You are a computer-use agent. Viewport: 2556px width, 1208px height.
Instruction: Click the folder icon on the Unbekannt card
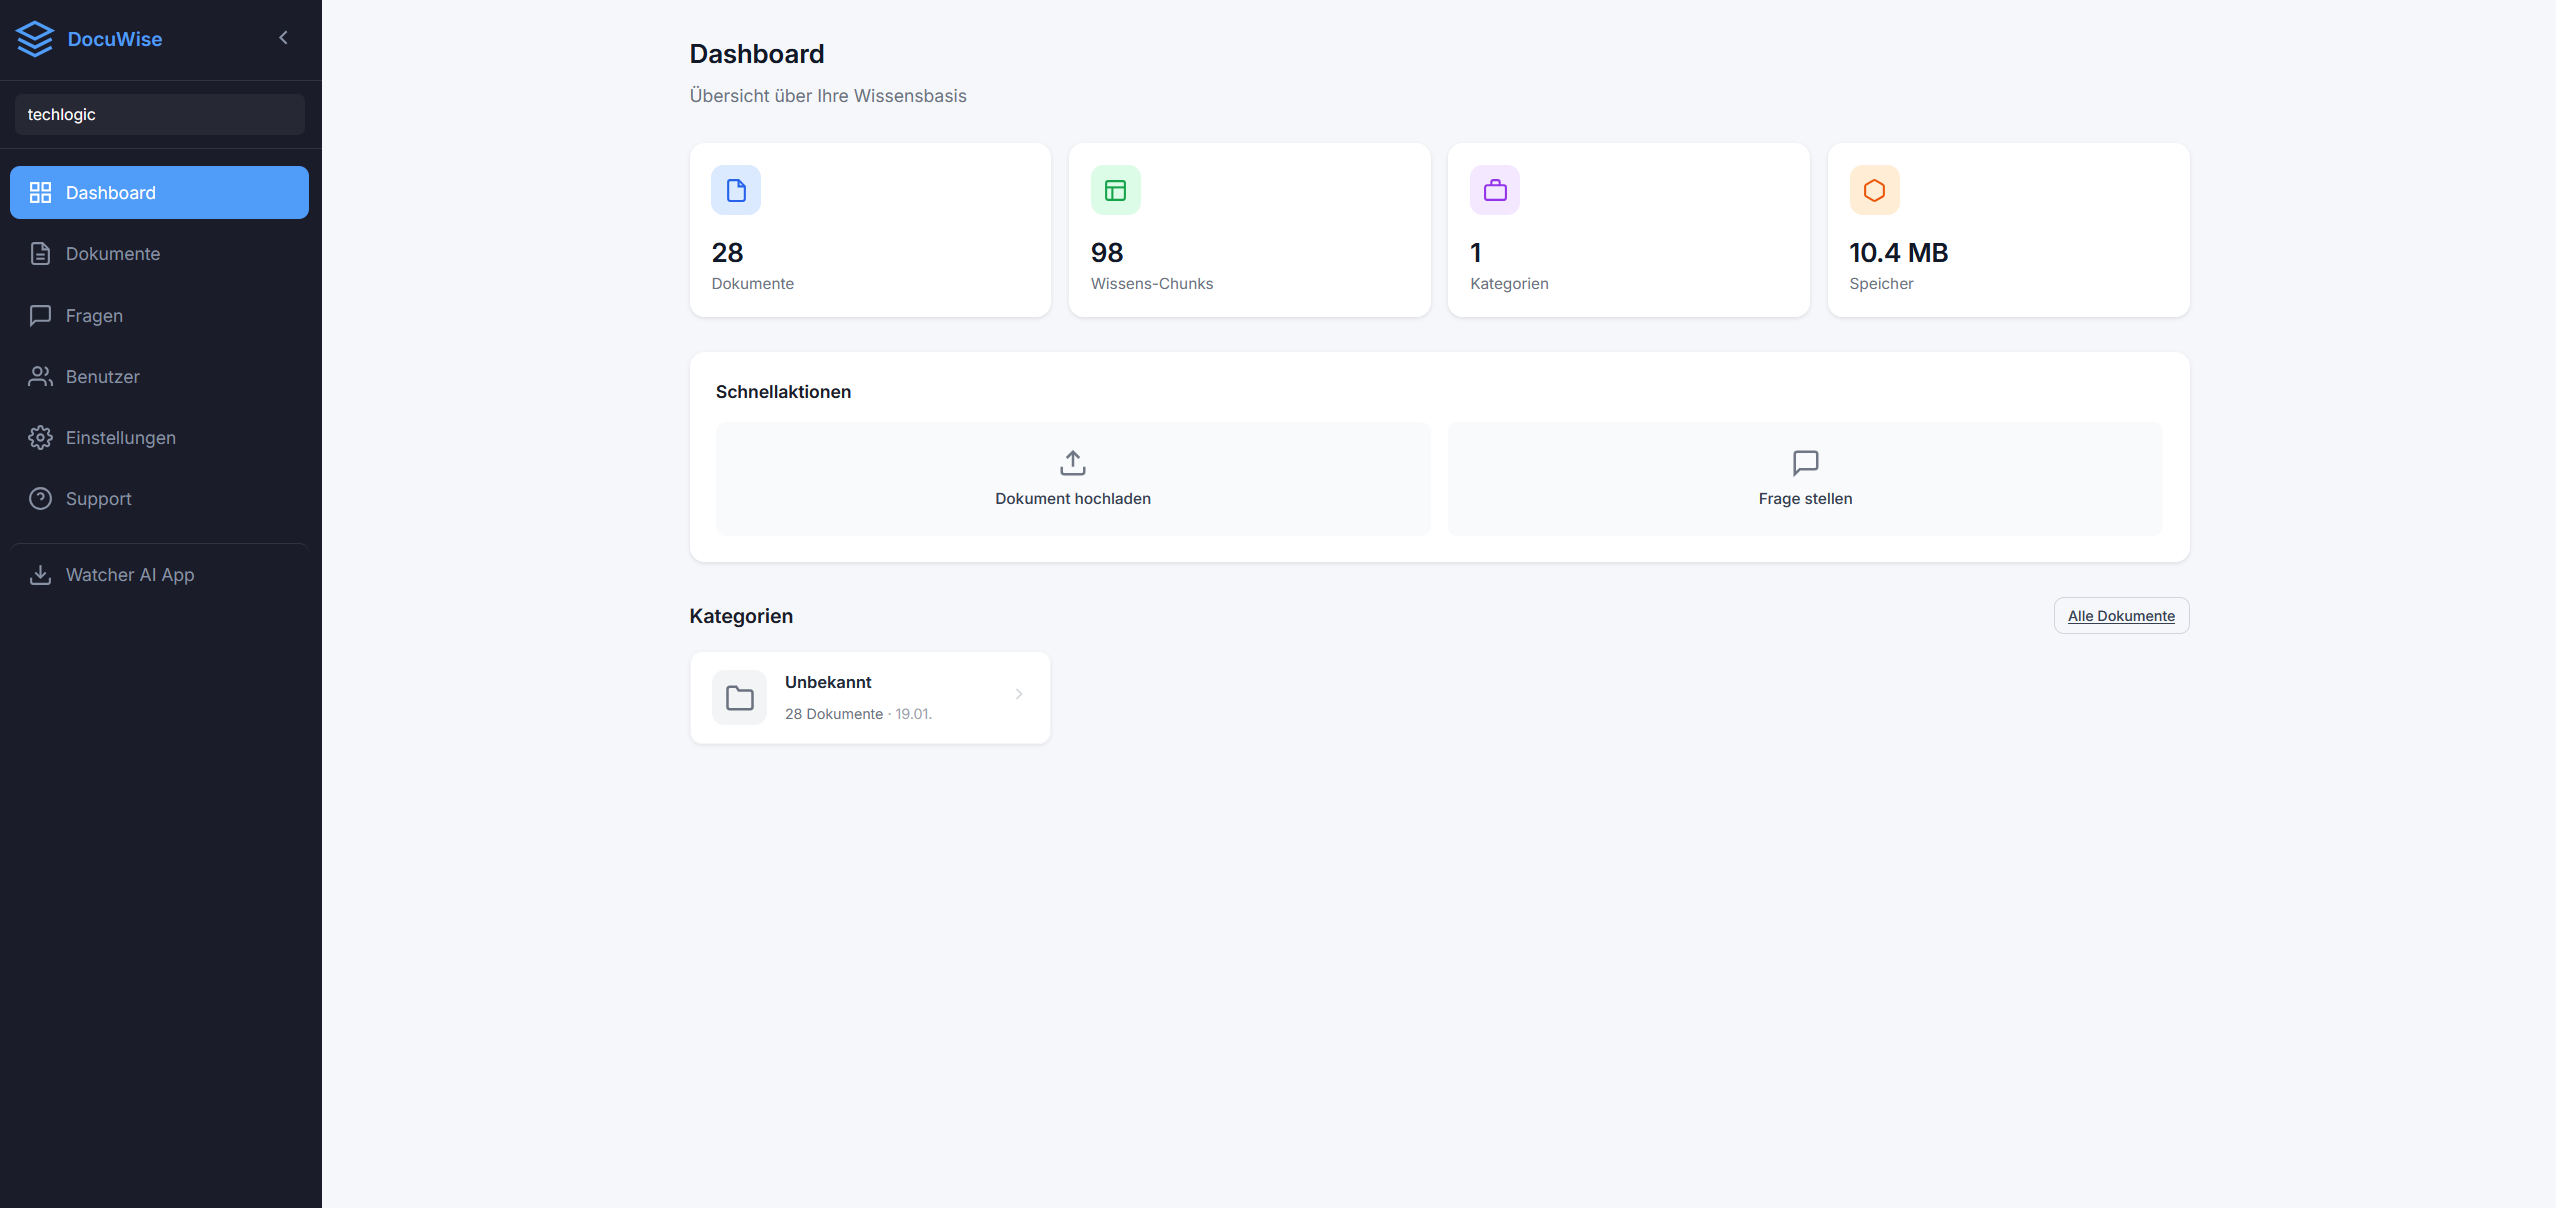click(739, 697)
